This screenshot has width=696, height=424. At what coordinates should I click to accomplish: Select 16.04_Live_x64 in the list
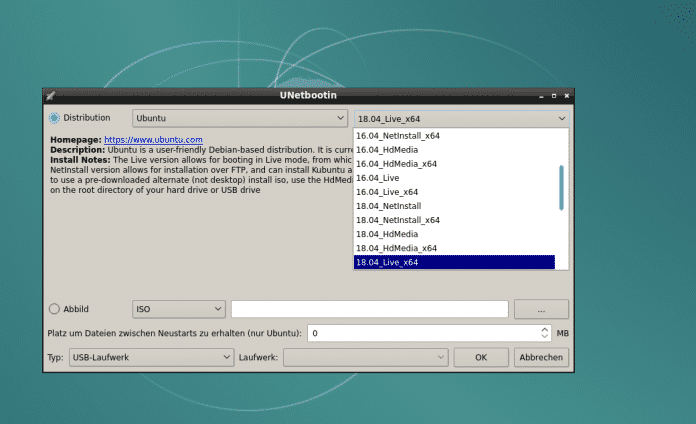pos(387,191)
